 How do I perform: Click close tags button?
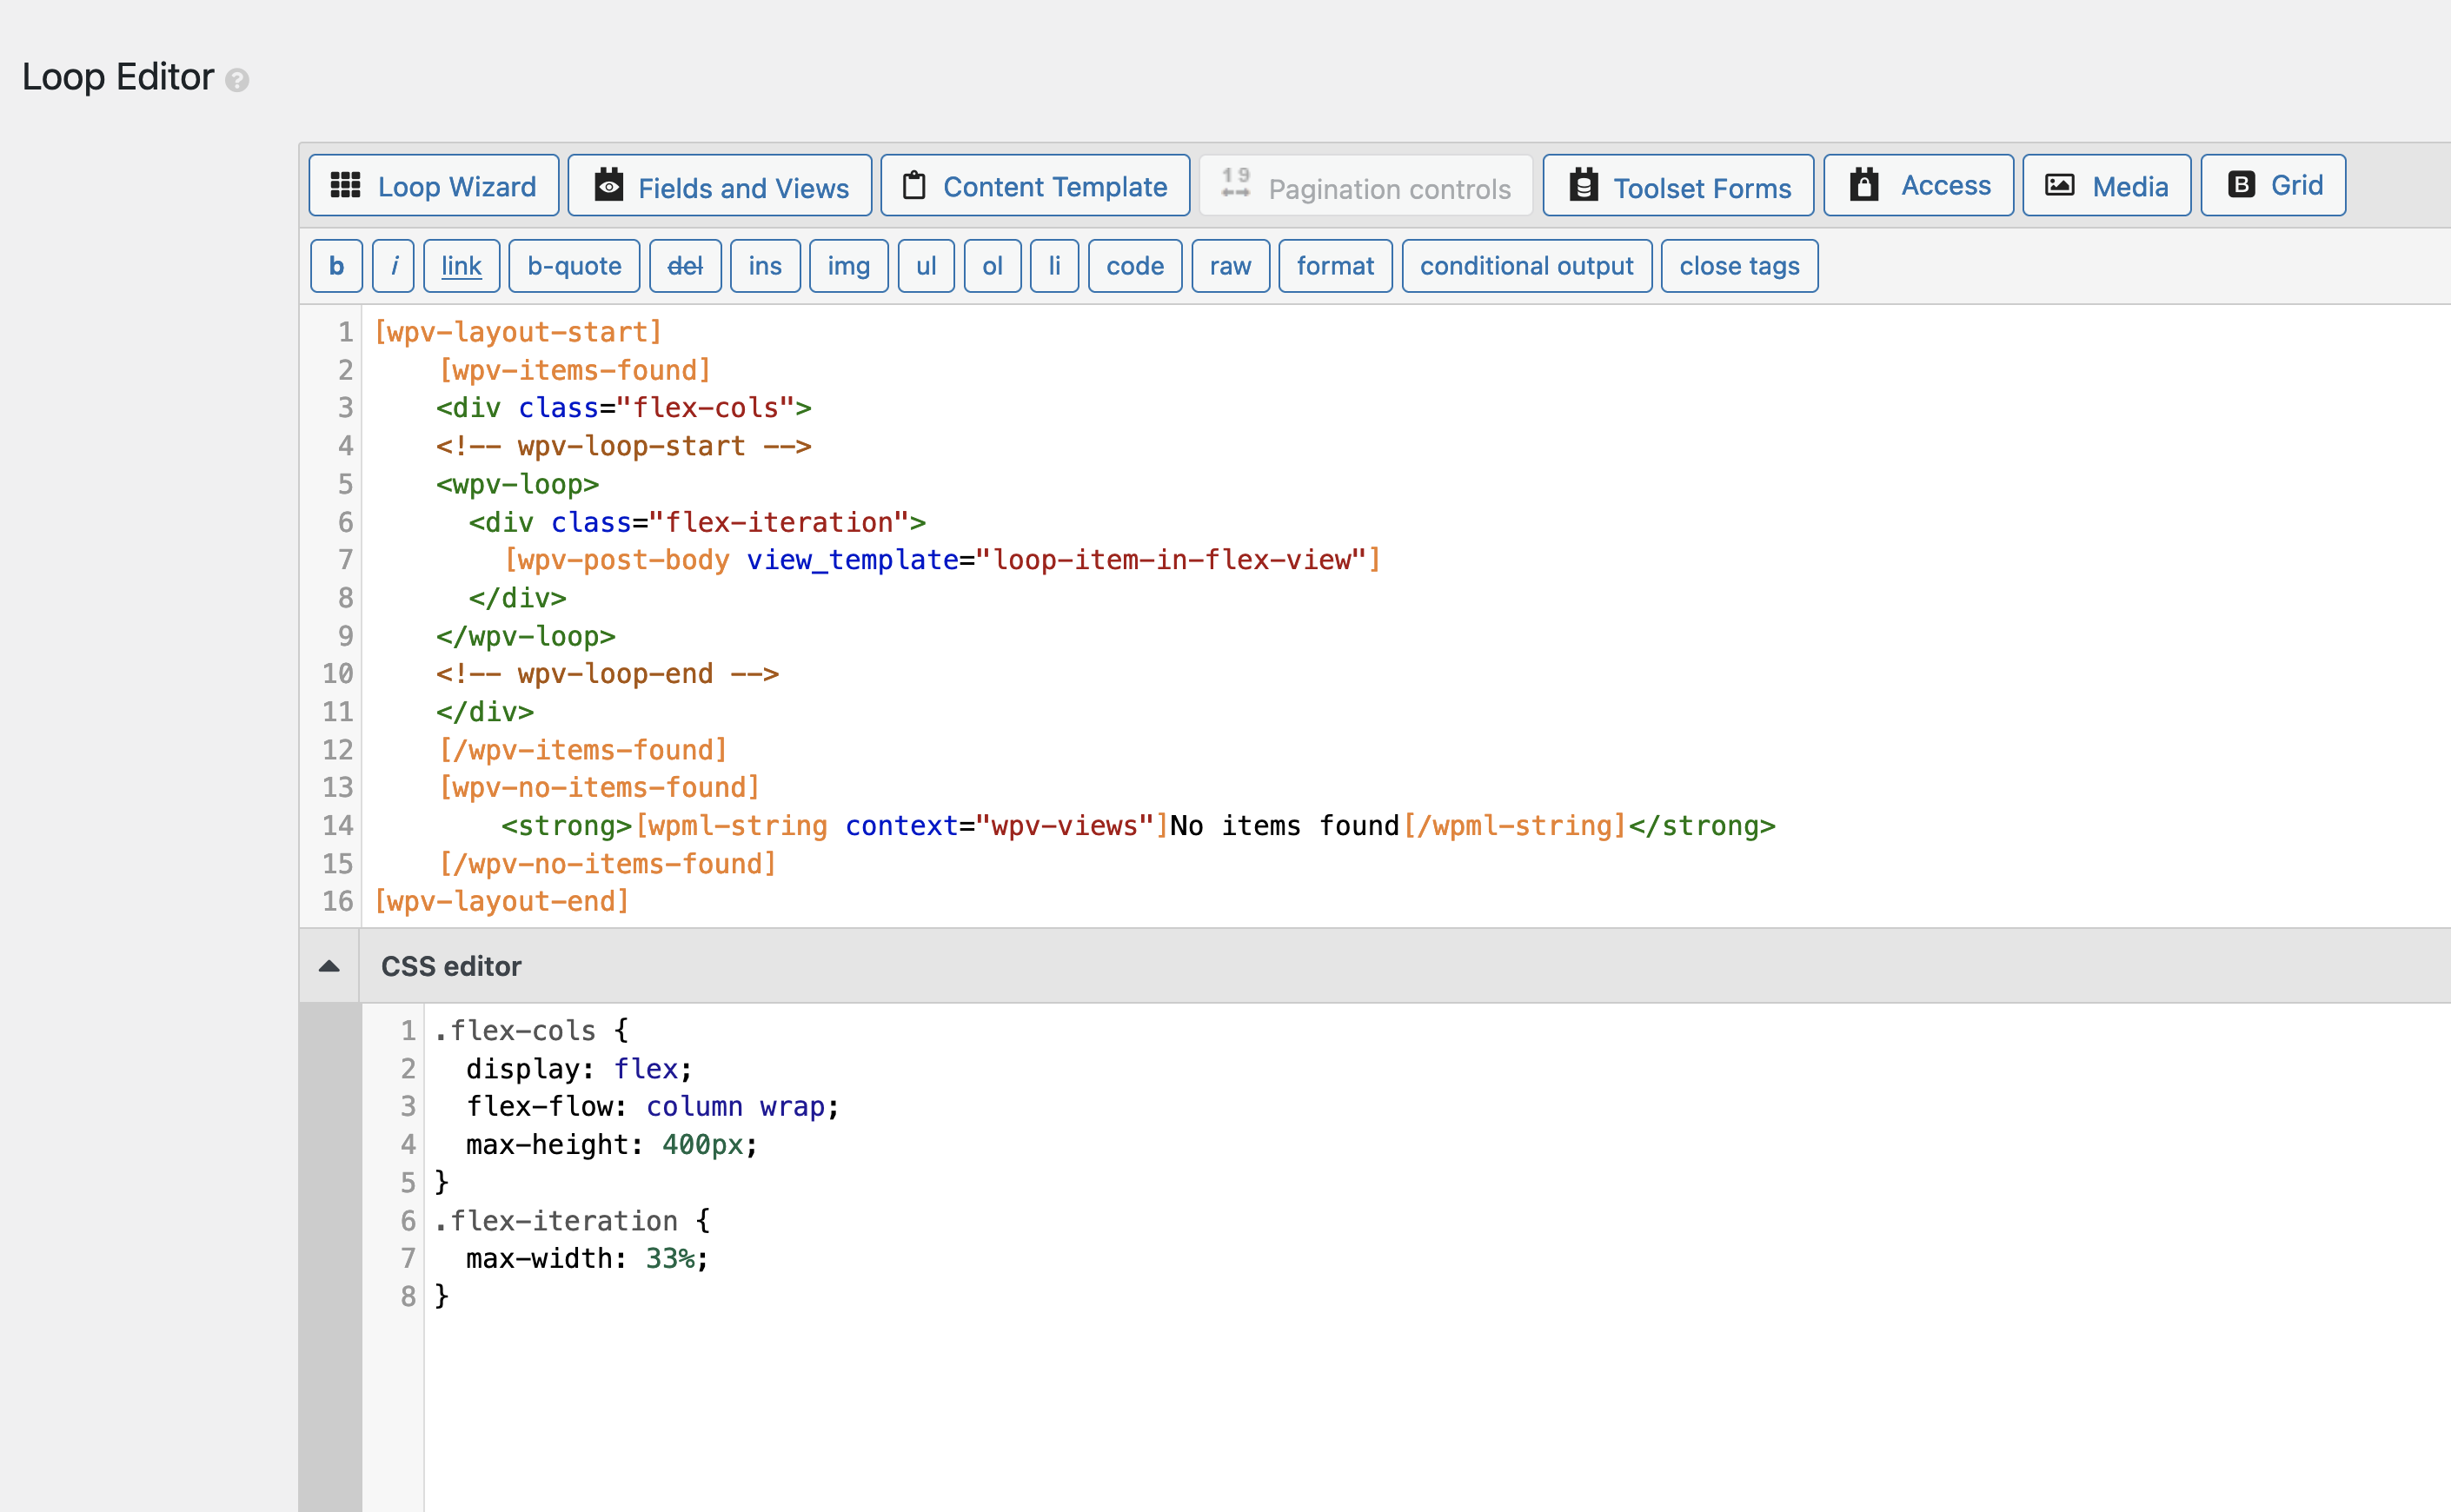pyautogui.click(x=1739, y=266)
